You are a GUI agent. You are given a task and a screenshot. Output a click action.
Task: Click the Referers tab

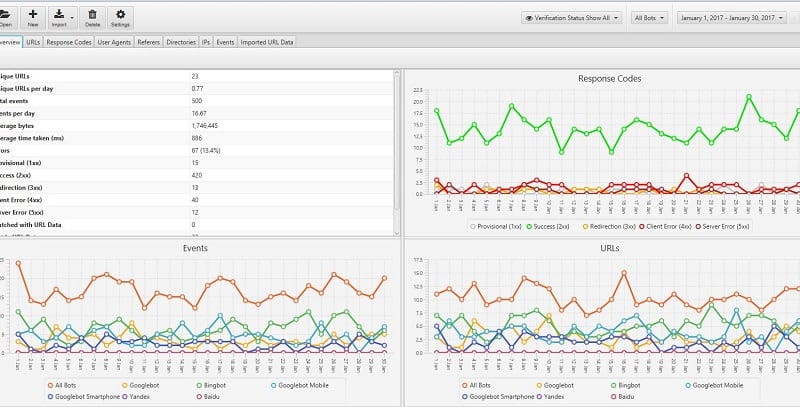(149, 42)
